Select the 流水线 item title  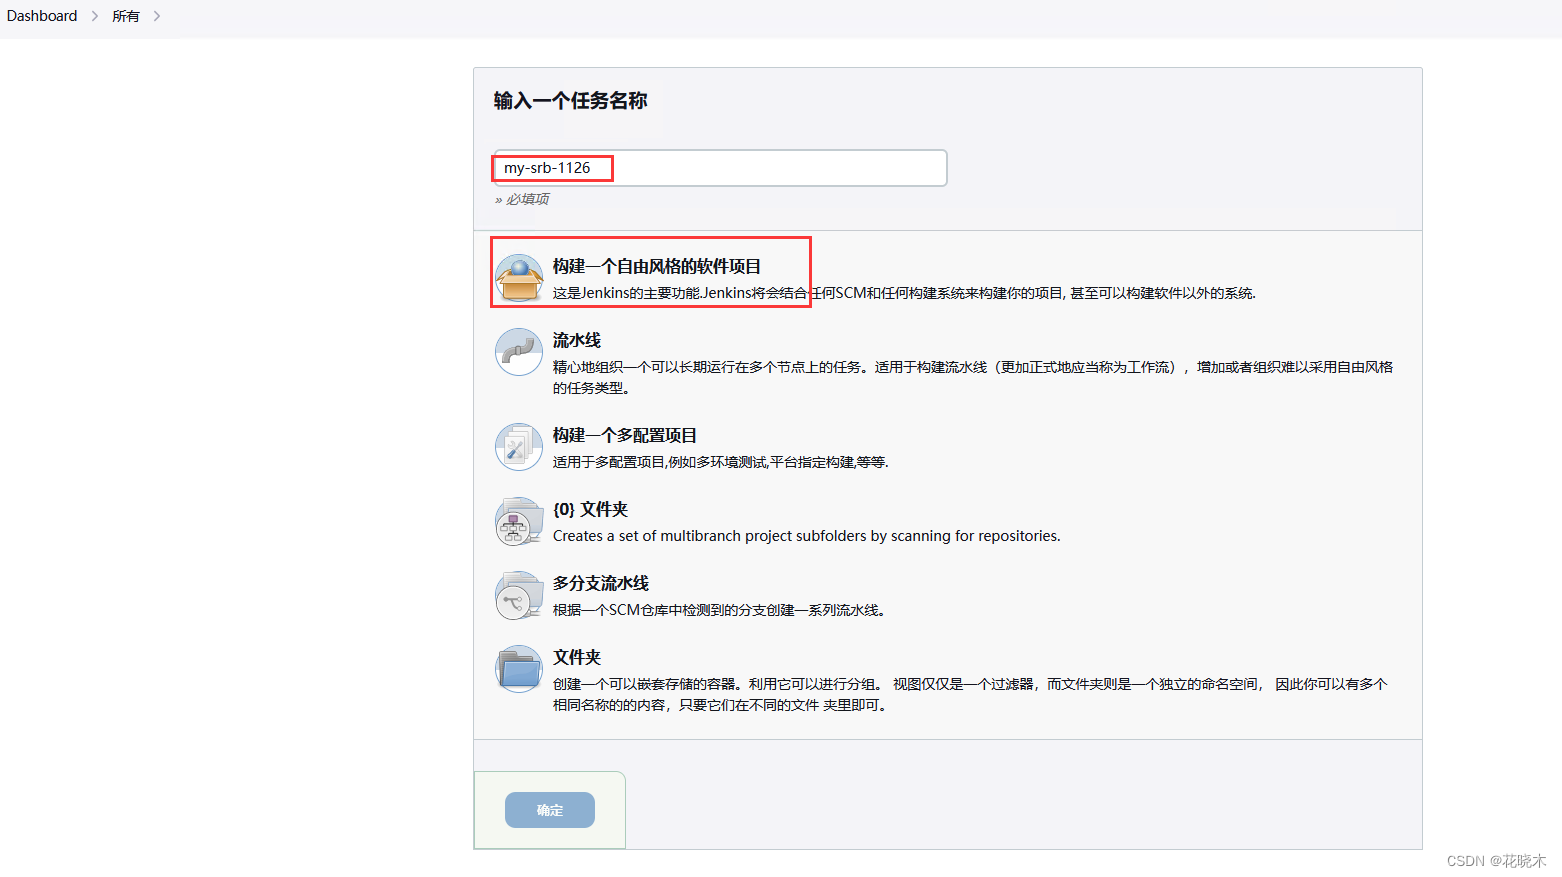pos(577,340)
